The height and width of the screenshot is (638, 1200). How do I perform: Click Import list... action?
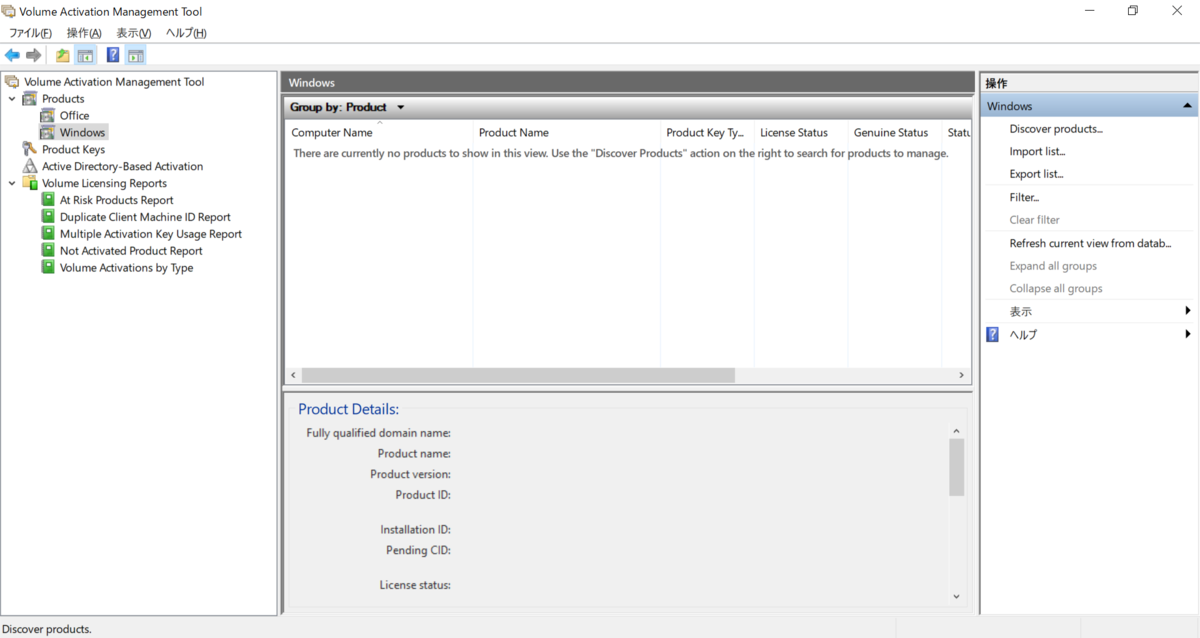1037,152
